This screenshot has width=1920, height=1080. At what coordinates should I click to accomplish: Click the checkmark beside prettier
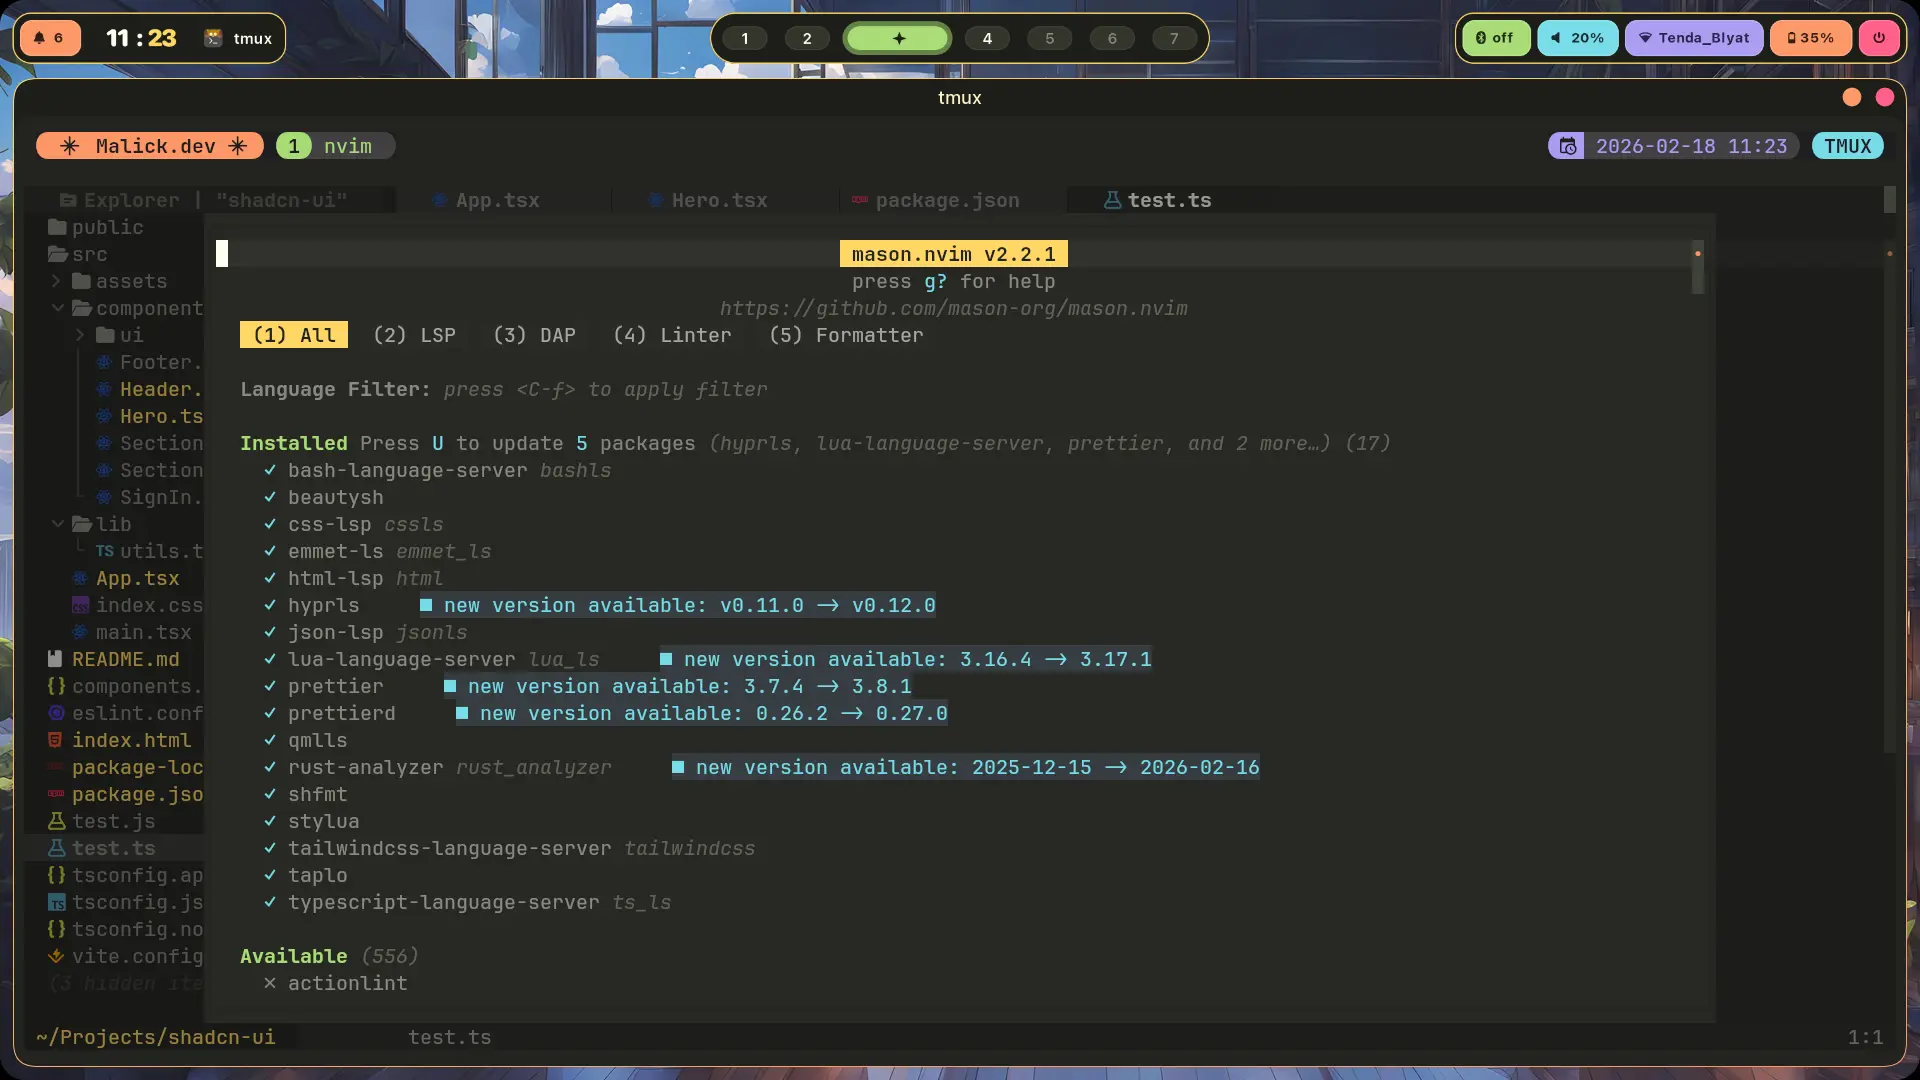(x=270, y=686)
